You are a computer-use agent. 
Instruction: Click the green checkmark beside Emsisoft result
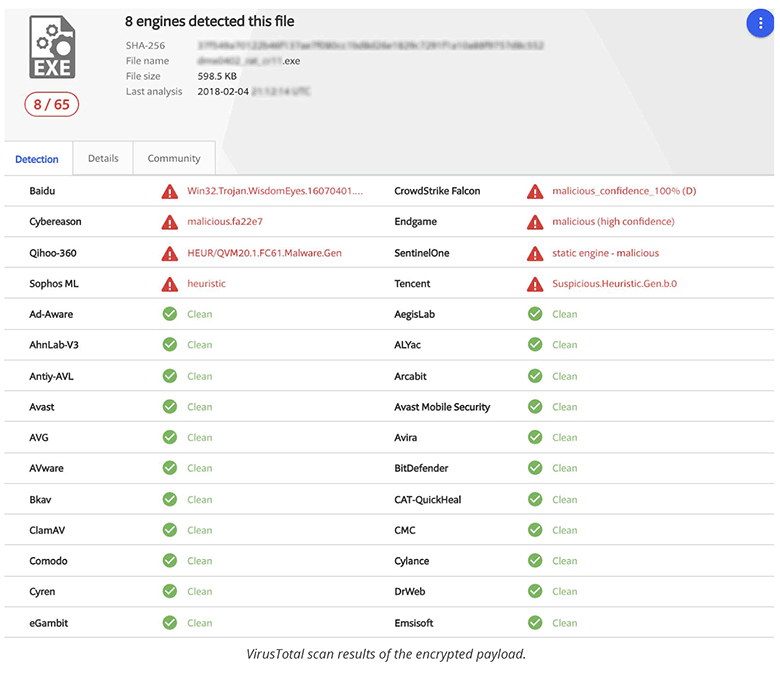coord(535,623)
